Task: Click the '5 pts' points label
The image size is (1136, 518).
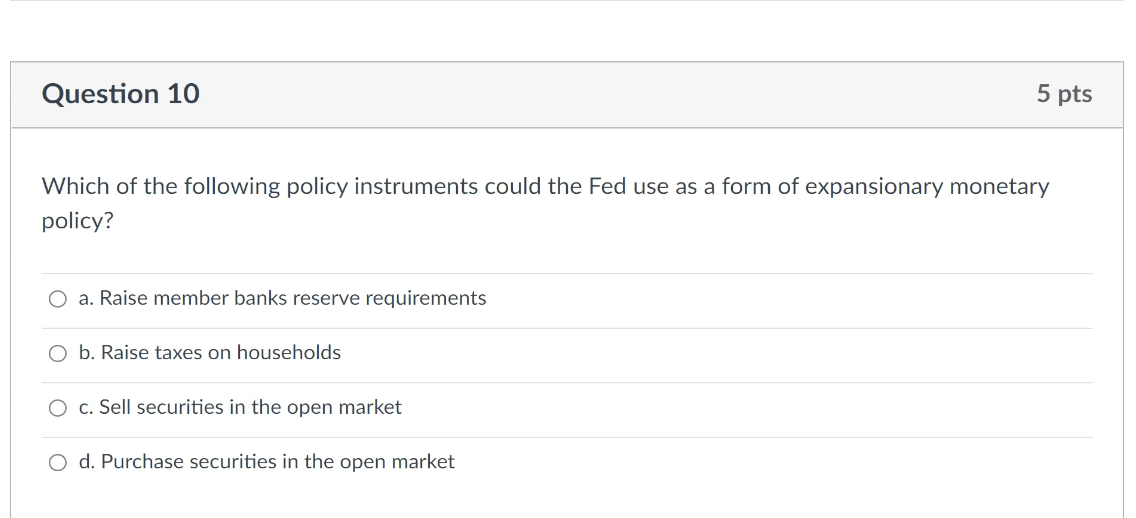Action: 1064,94
